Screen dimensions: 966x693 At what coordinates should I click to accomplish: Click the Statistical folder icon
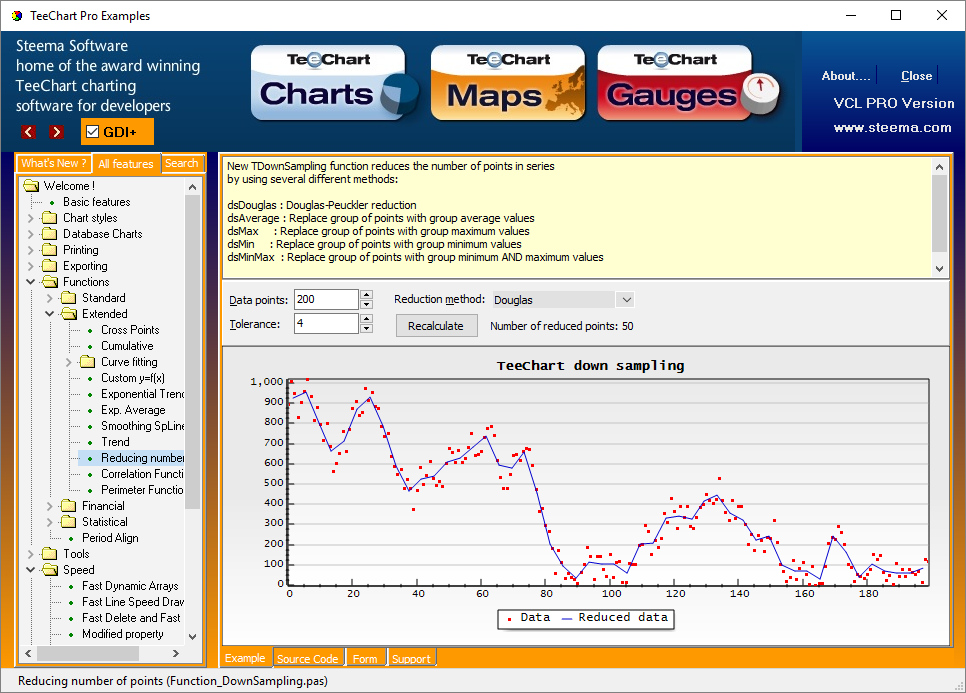click(68, 522)
